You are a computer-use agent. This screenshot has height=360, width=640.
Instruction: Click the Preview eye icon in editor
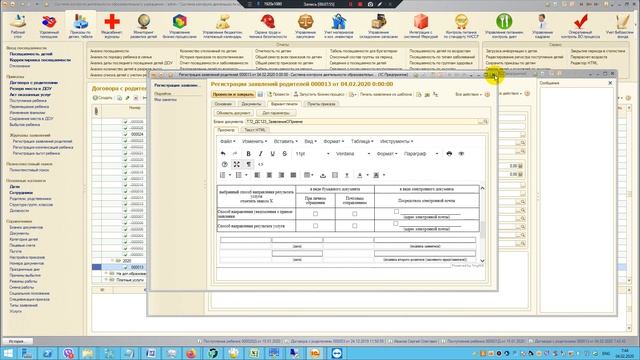click(461, 153)
